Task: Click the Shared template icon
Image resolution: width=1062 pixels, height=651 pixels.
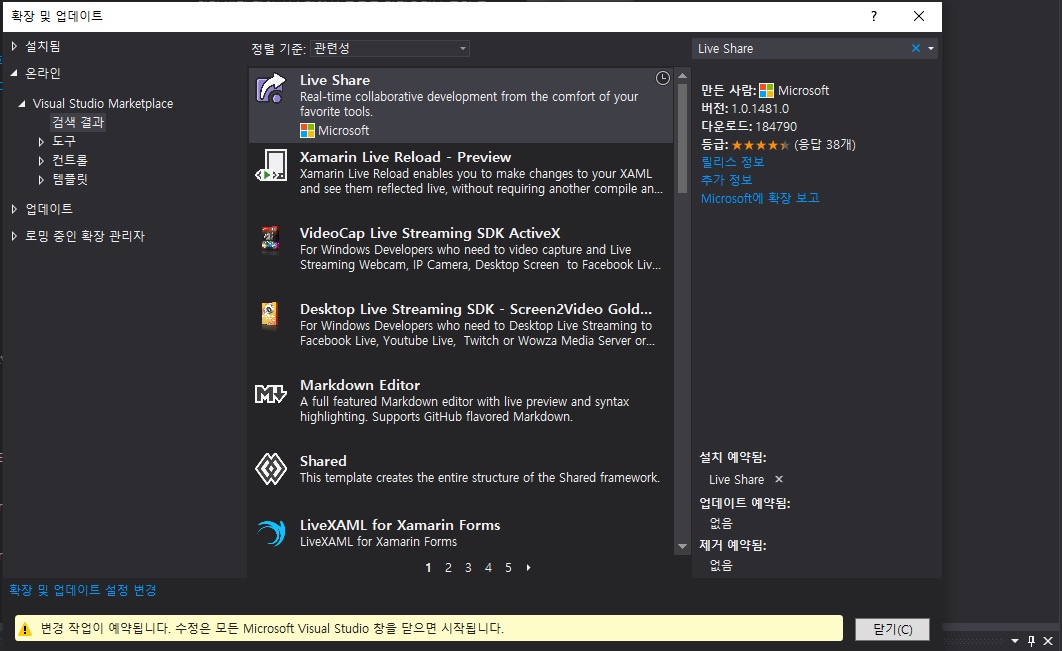Action: pyautogui.click(x=271, y=469)
